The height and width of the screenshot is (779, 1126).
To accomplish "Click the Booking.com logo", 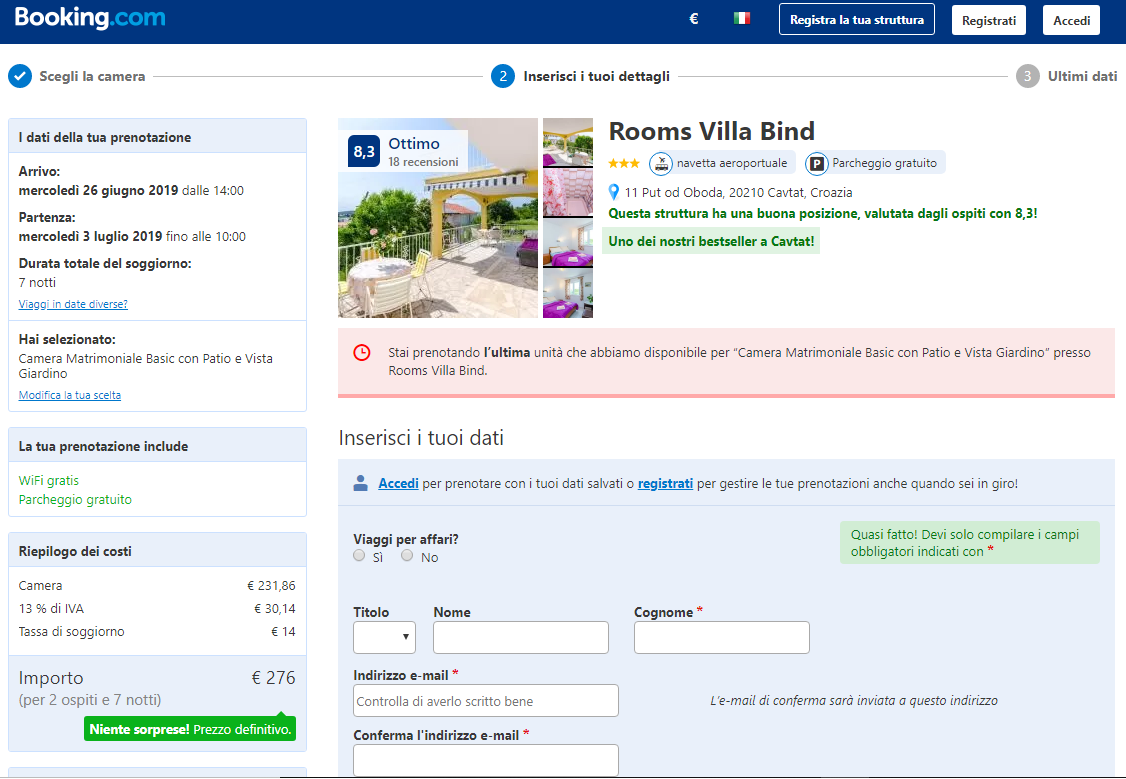I will 90,18.
